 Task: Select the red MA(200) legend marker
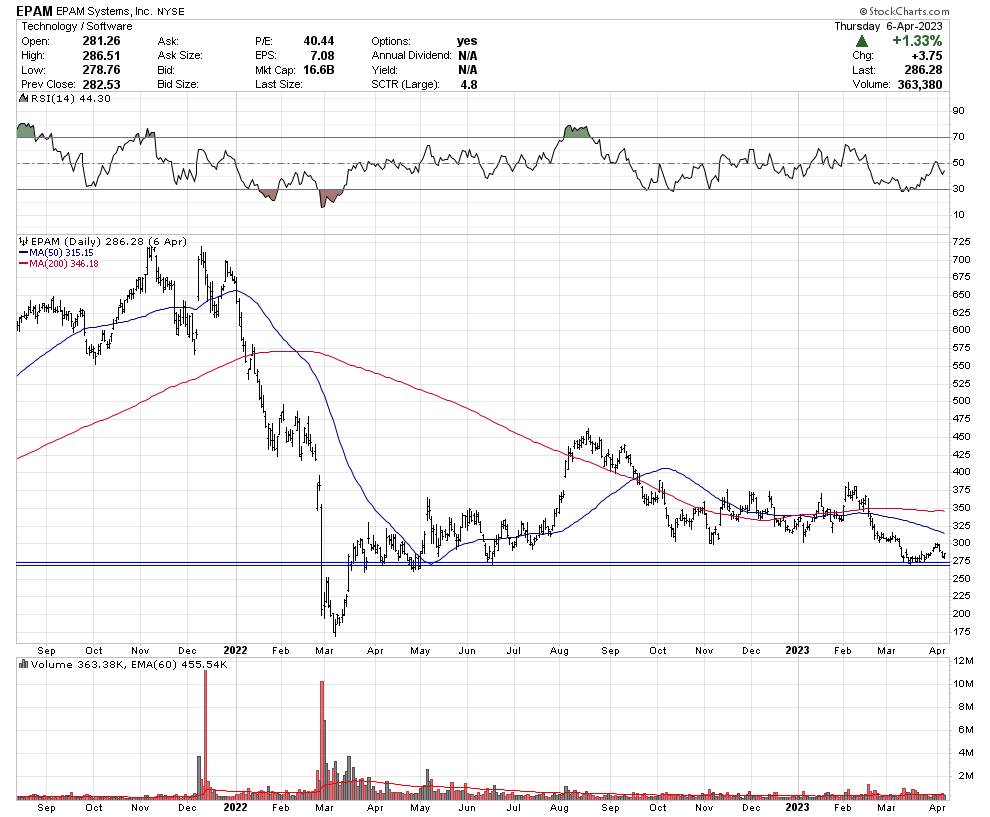23,263
